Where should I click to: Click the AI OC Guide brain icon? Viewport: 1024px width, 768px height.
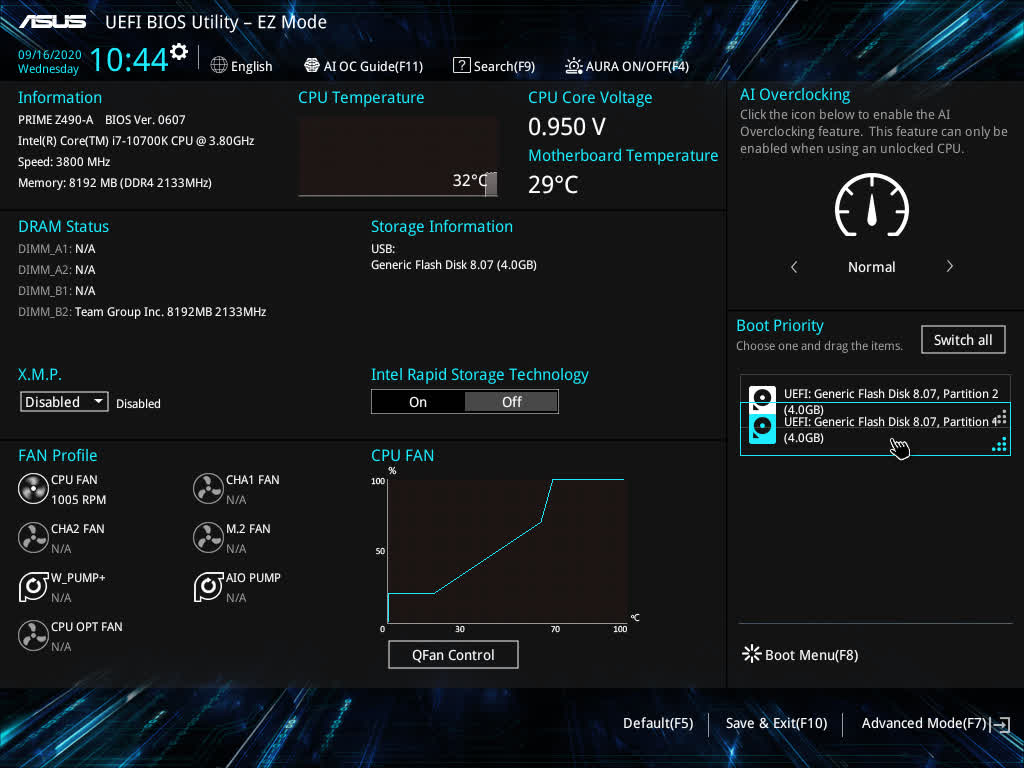(312, 65)
